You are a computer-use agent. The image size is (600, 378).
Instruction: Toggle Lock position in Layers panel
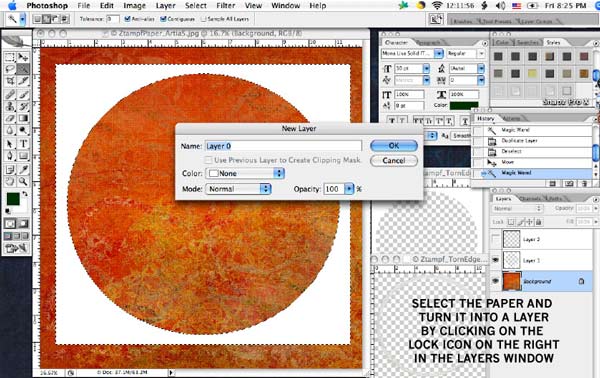[530, 222]
